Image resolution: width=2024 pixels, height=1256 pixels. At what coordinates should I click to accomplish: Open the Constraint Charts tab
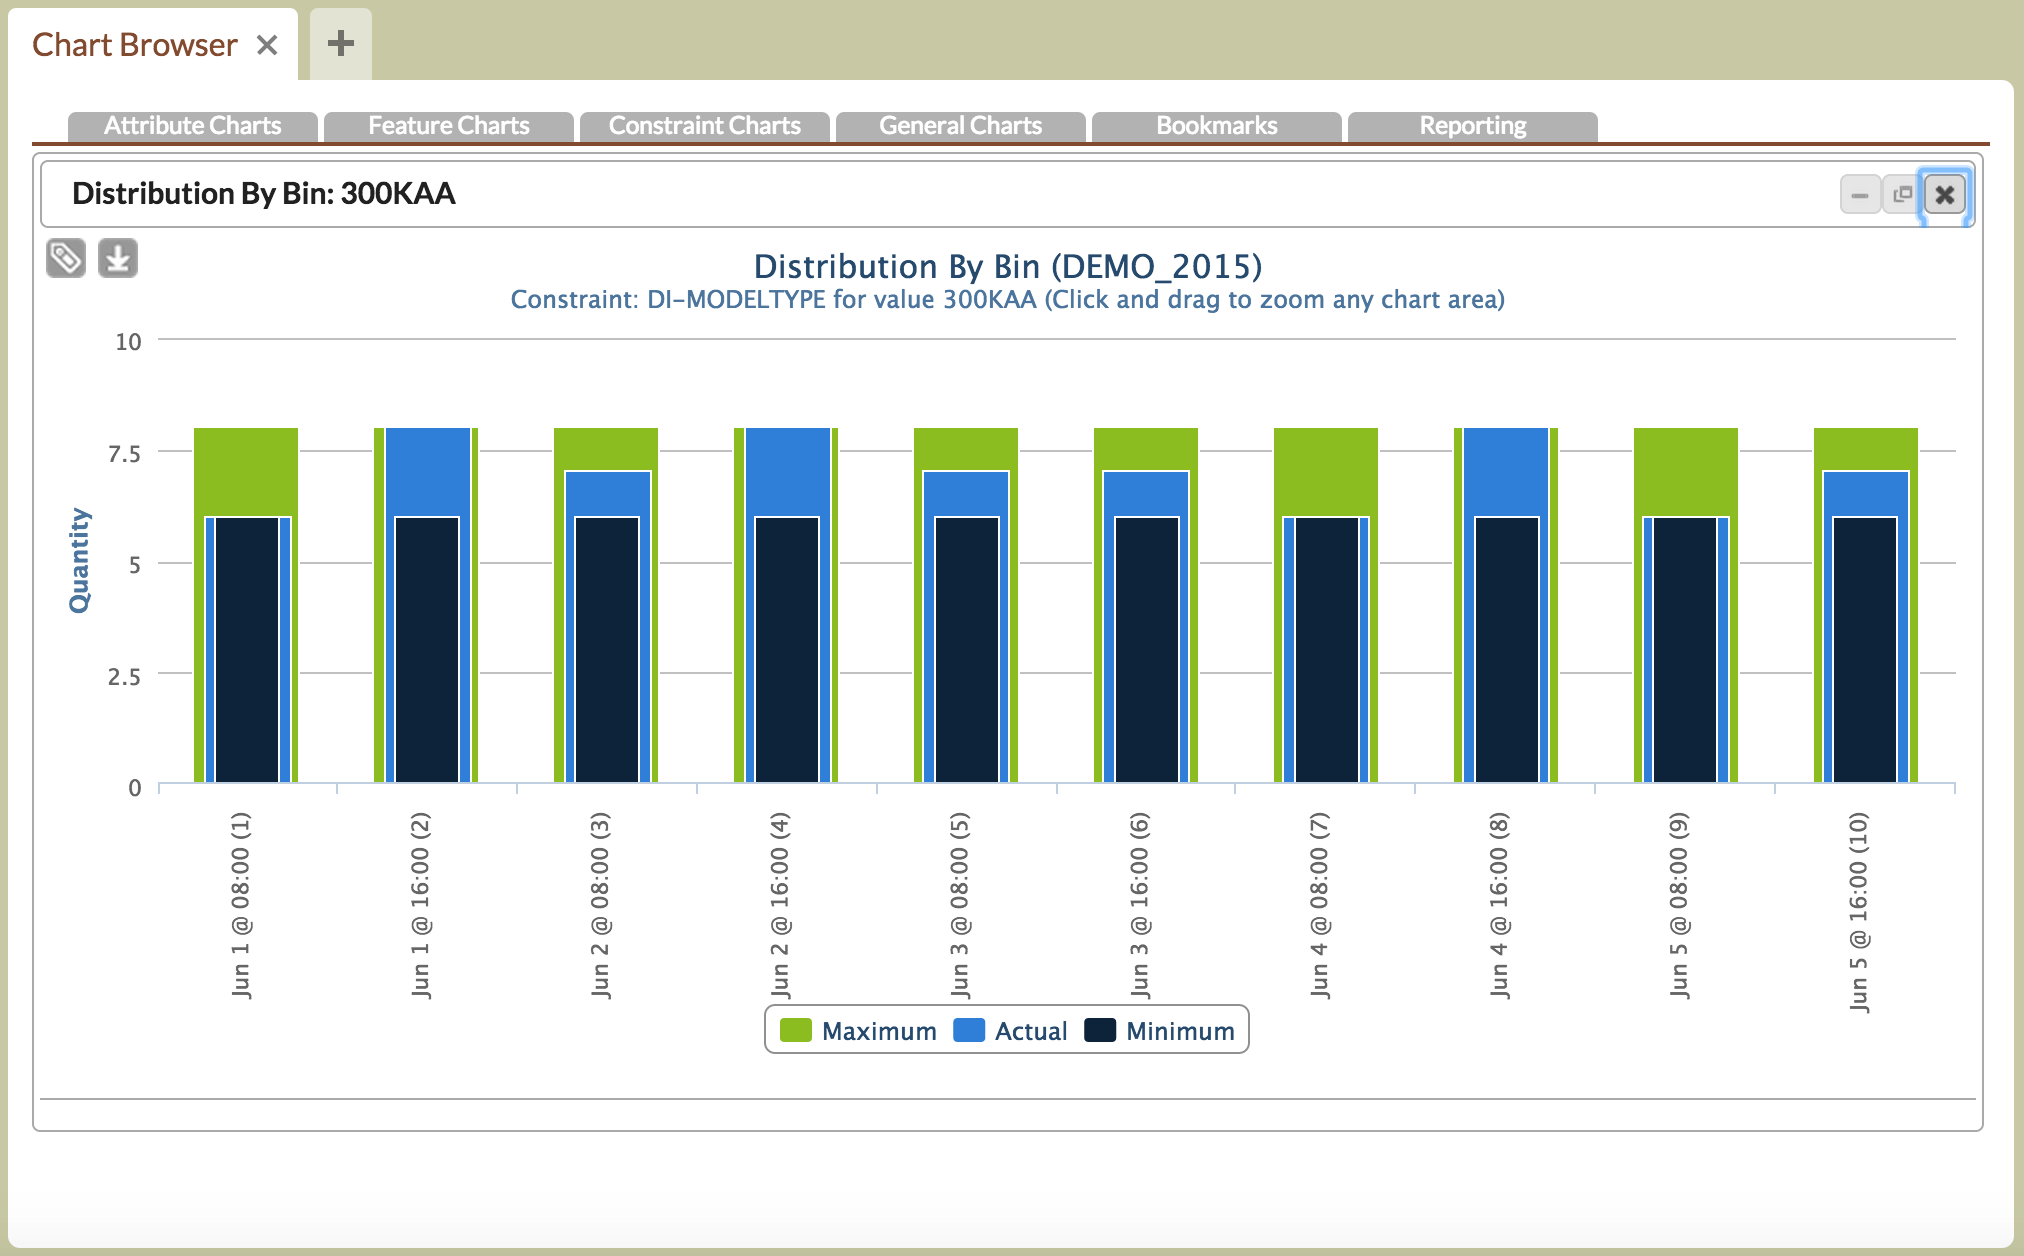pos(704,126)
